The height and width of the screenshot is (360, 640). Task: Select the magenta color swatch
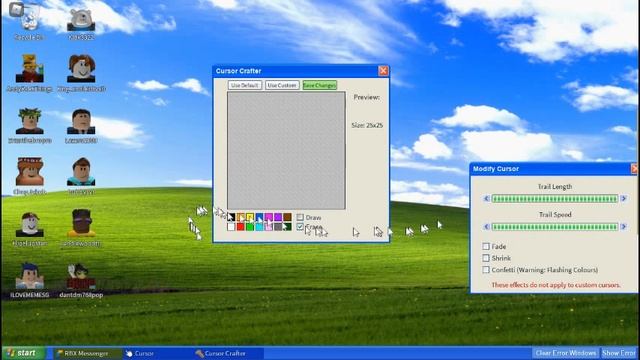click(x=269, y=217)
